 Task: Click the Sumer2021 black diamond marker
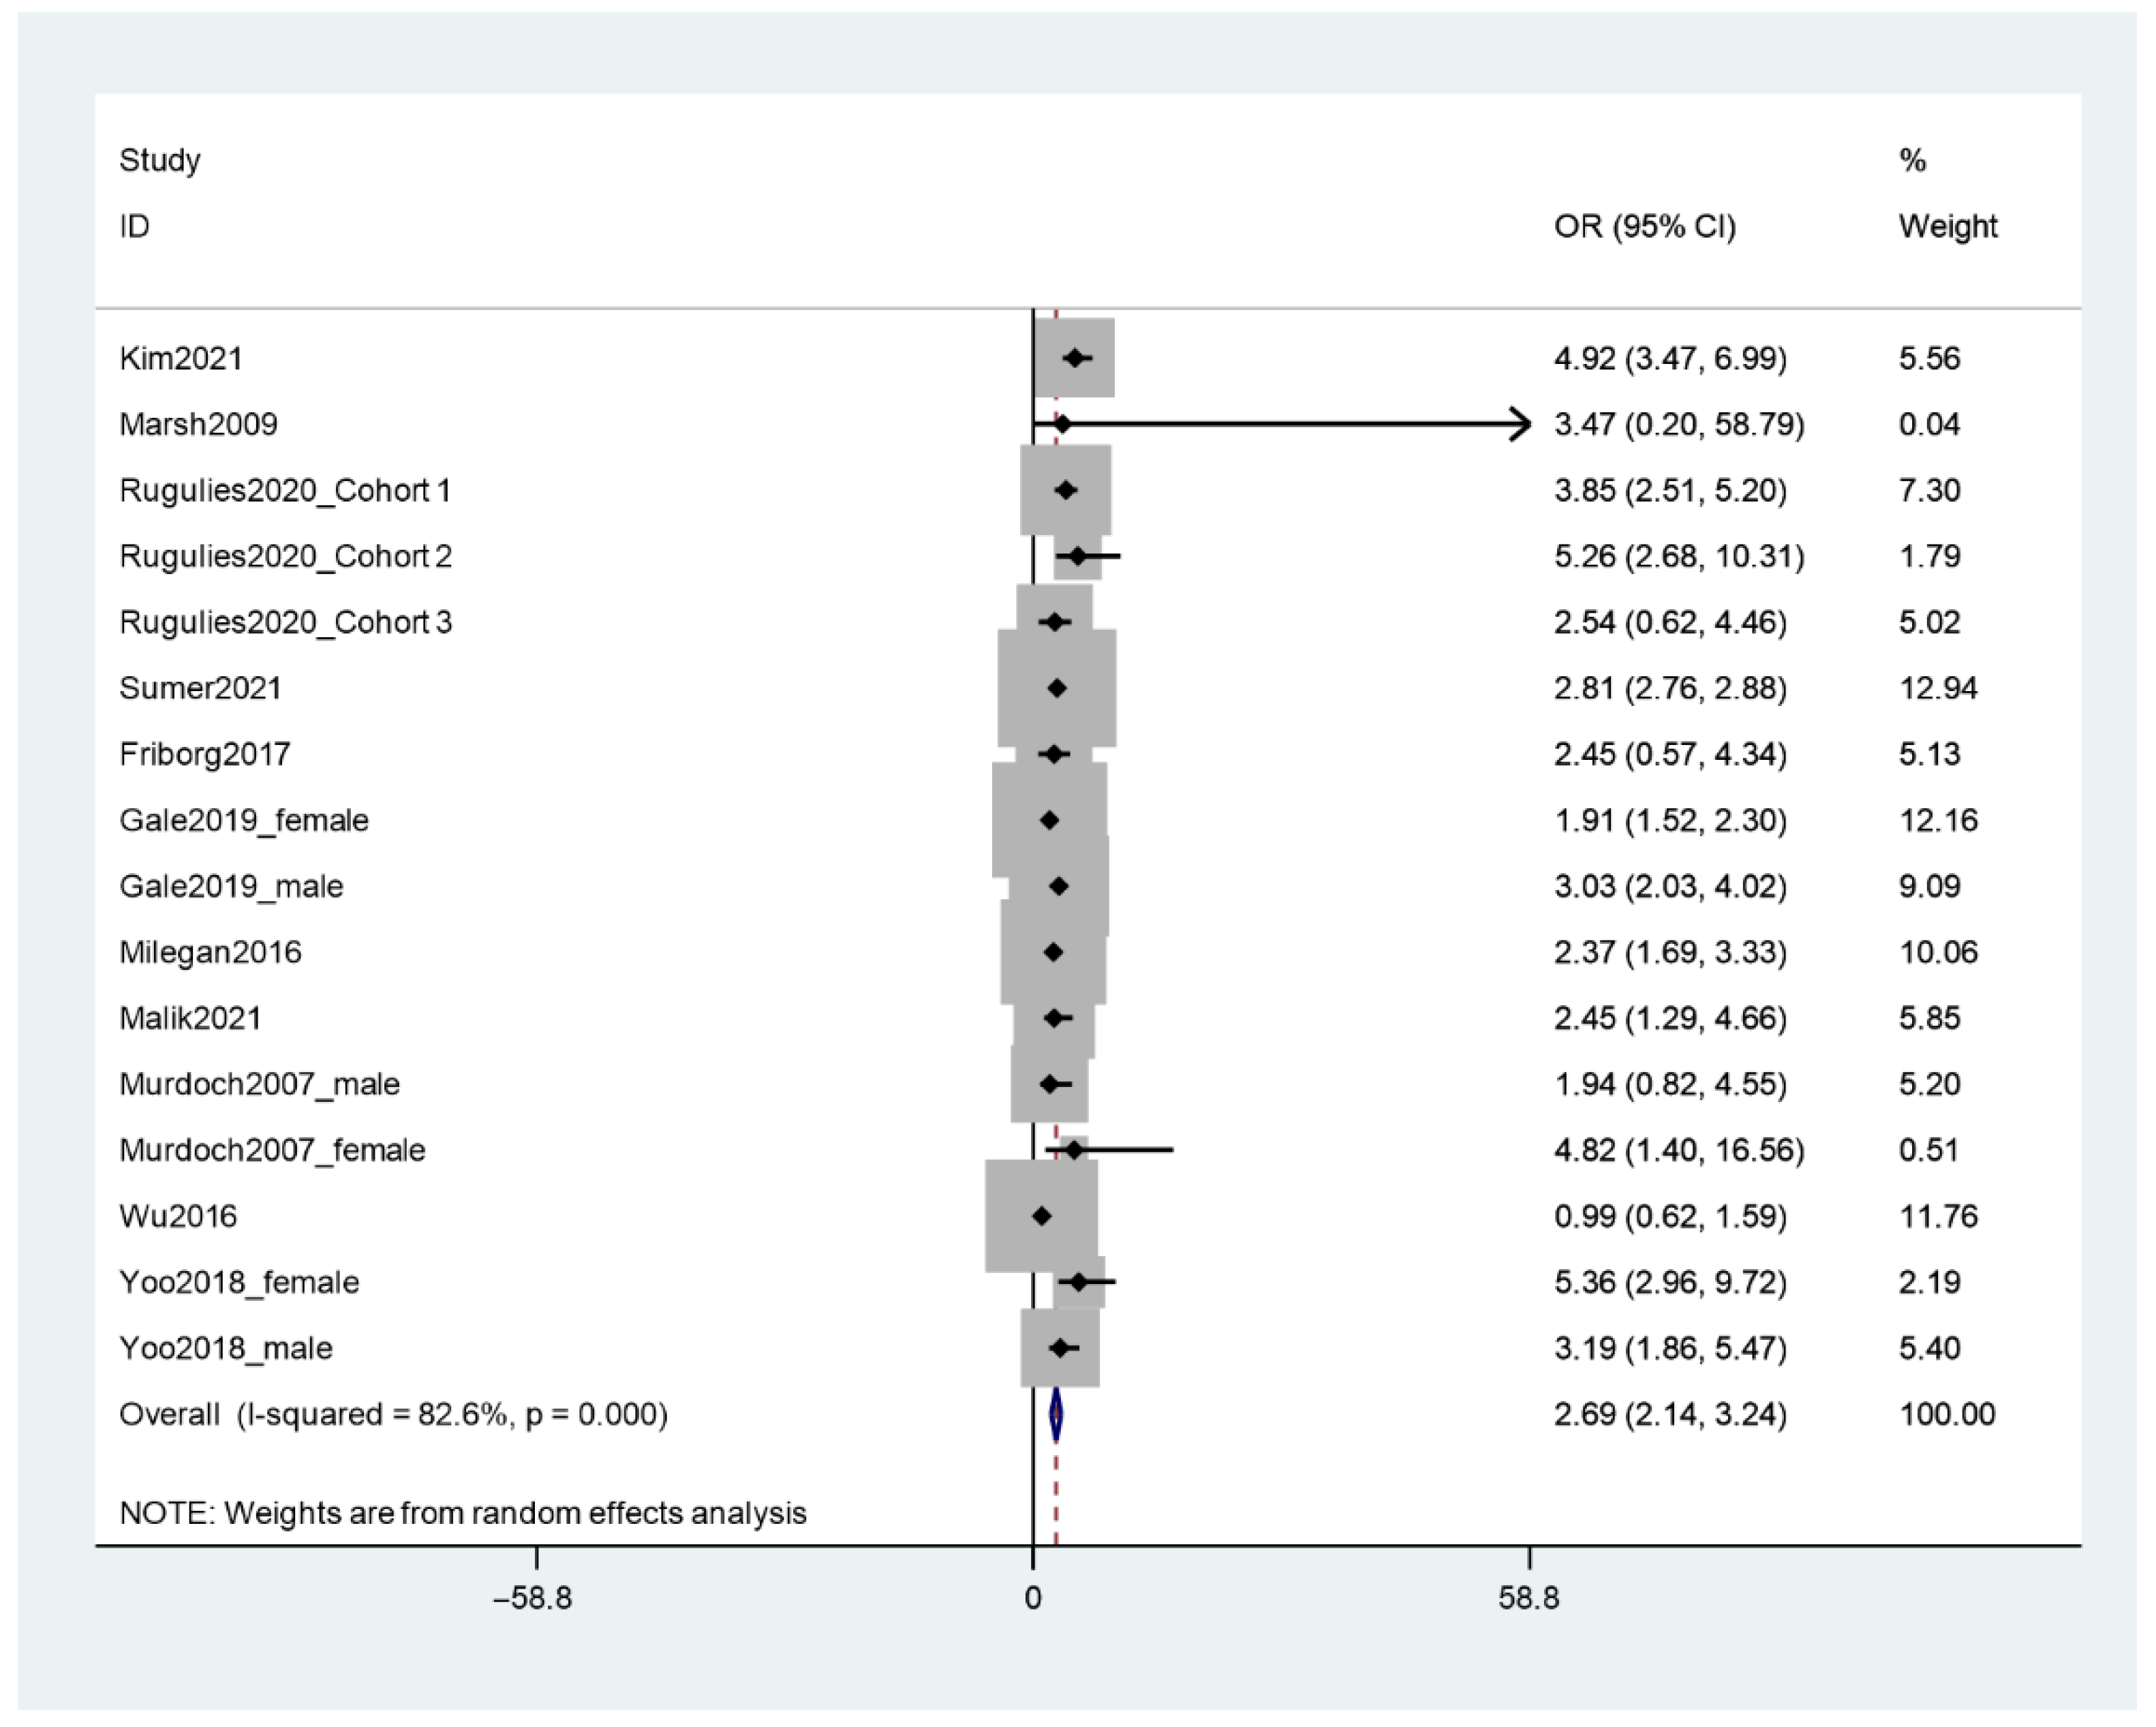pyautogui.click(x=1057, y=688)
